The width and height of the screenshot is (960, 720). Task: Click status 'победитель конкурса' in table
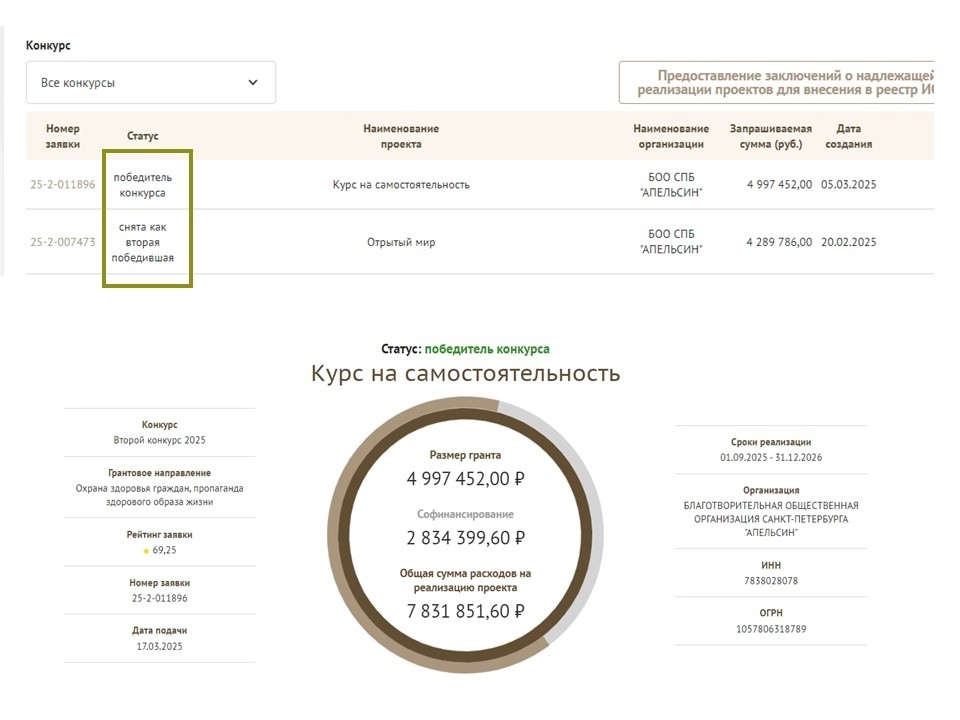[145, 185]
